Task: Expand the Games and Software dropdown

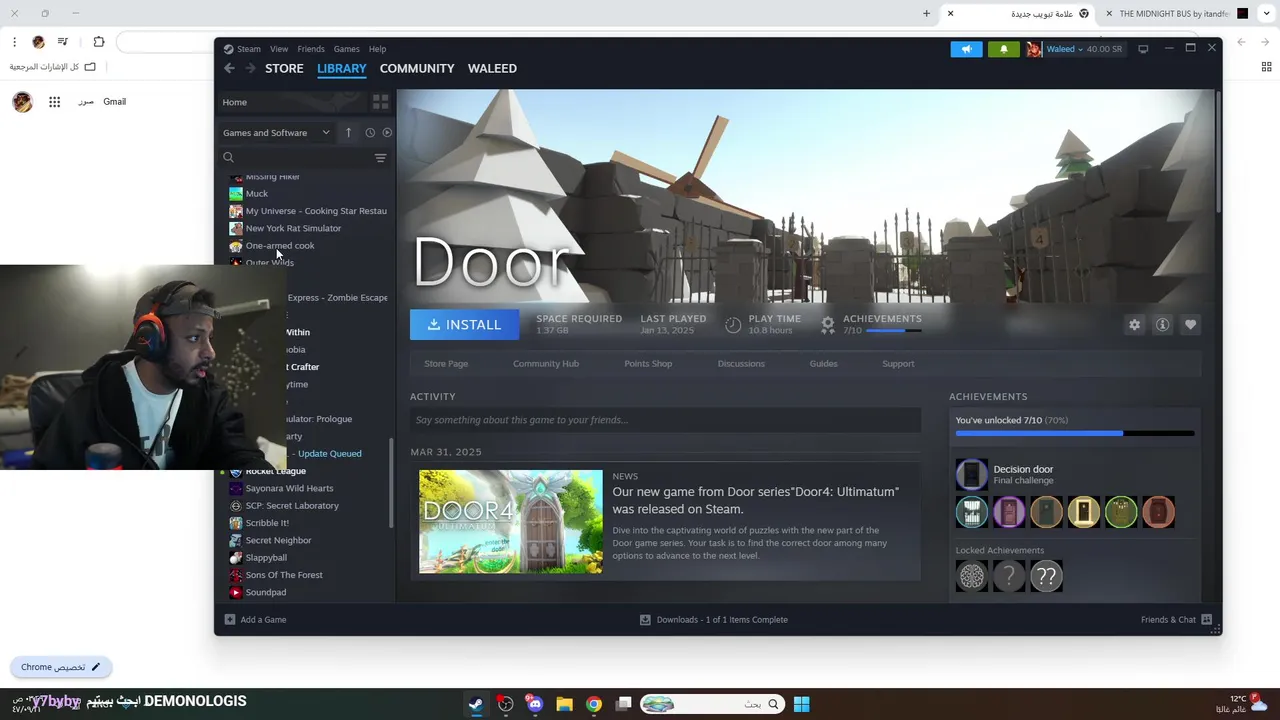Action: (276, 132)
